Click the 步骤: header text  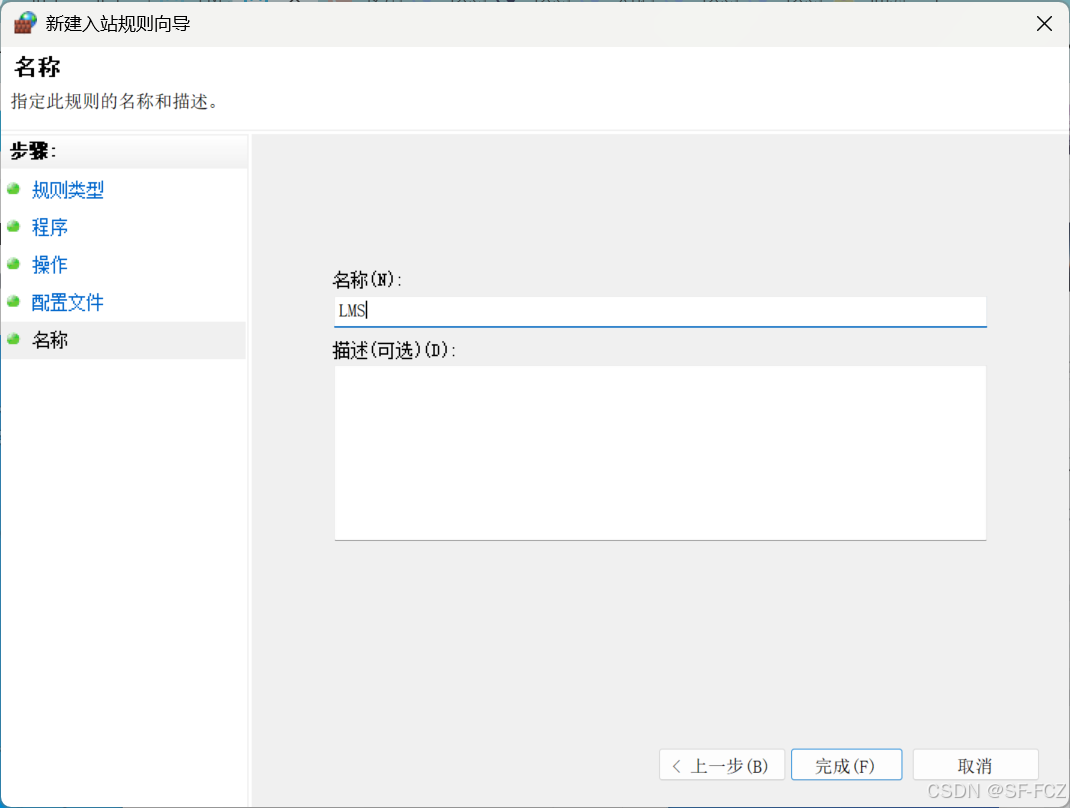pyautogui.click(x=33, y=151)
